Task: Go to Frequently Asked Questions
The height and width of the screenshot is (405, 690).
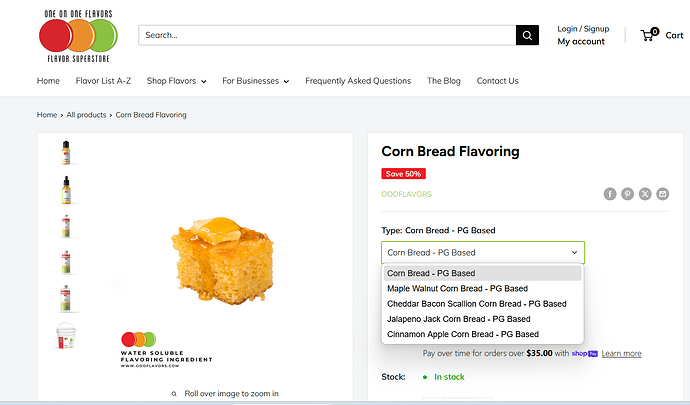Action: coord(358,81)
